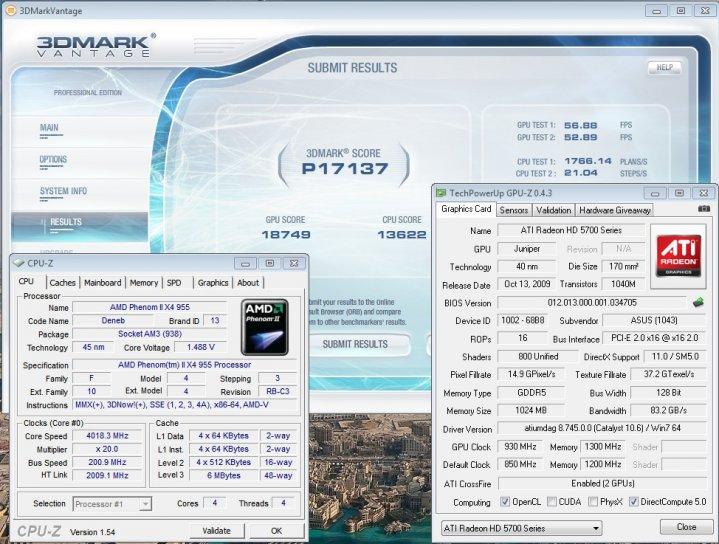Open the ATI Radeon HD 5700 Series dropdown
The height and width of the screenshot is (544, 719).
point(521,527)
